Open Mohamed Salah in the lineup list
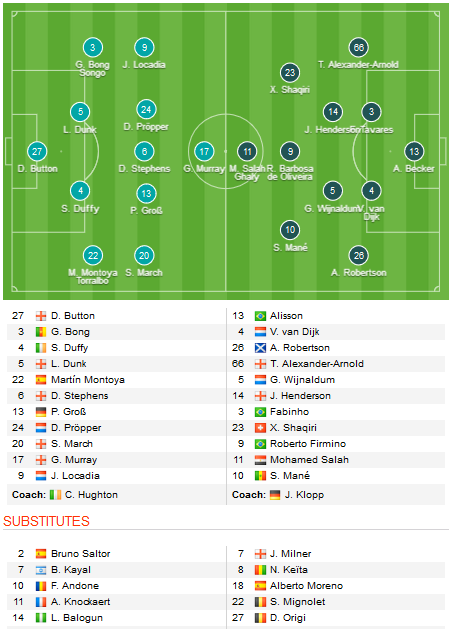This screenshot has width=449, height=629. (309, 460)
